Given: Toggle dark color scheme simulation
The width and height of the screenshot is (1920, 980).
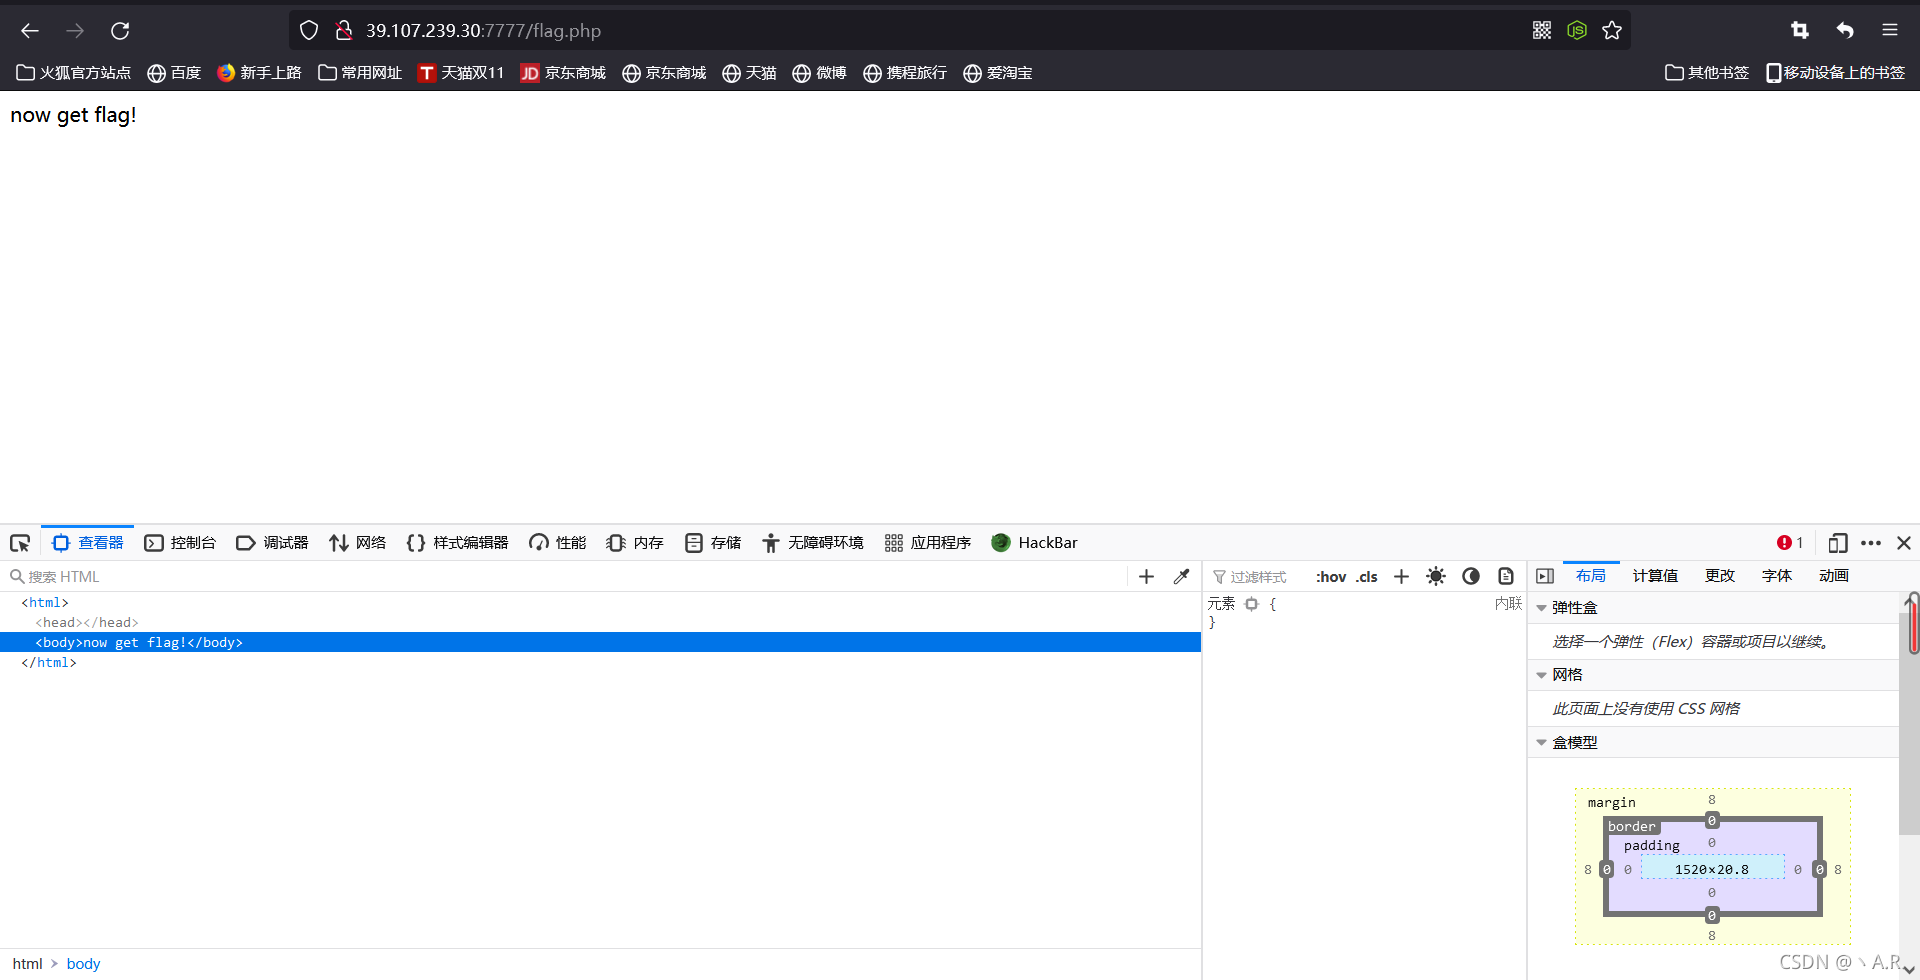Looking at the screenshot, I should (1471, 577).
